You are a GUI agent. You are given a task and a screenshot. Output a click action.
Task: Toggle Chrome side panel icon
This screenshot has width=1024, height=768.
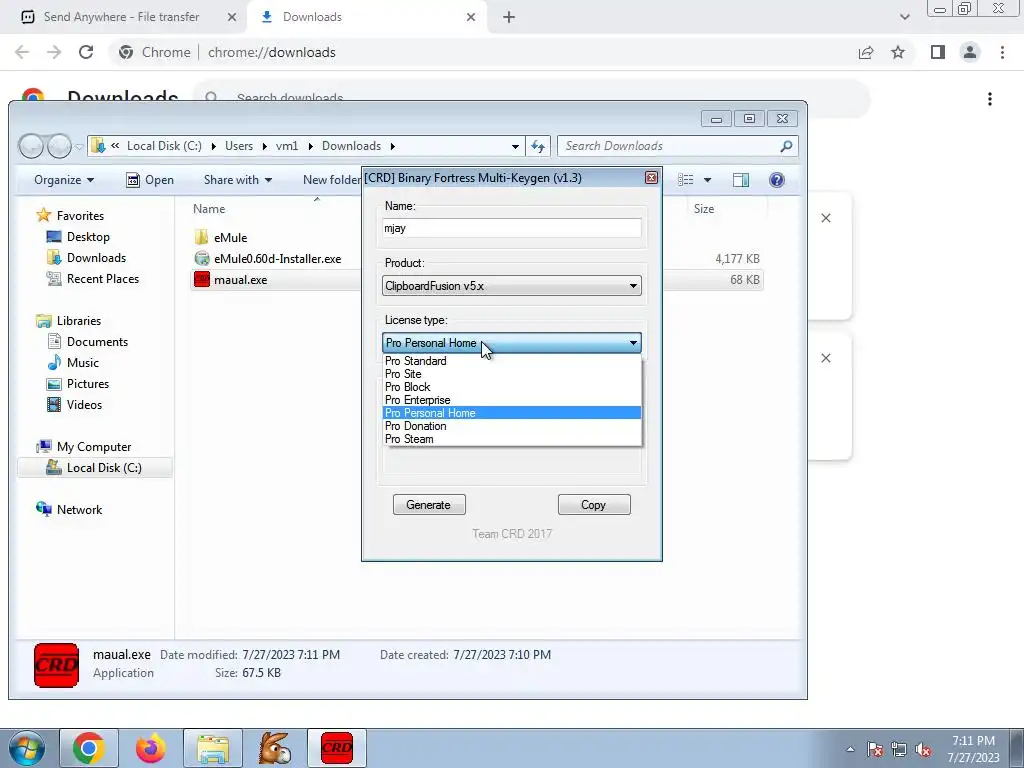(x=938, y=52)
